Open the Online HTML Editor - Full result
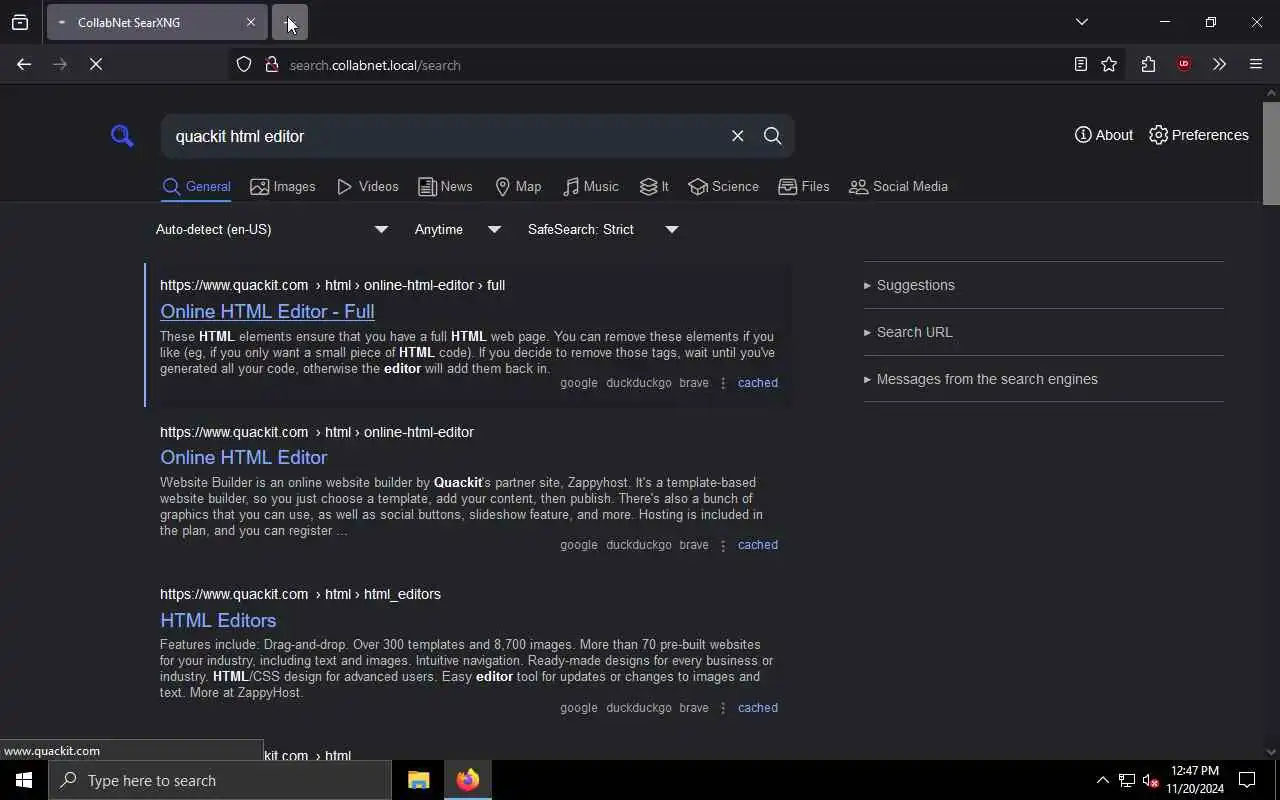 click(x=267, y=311)
